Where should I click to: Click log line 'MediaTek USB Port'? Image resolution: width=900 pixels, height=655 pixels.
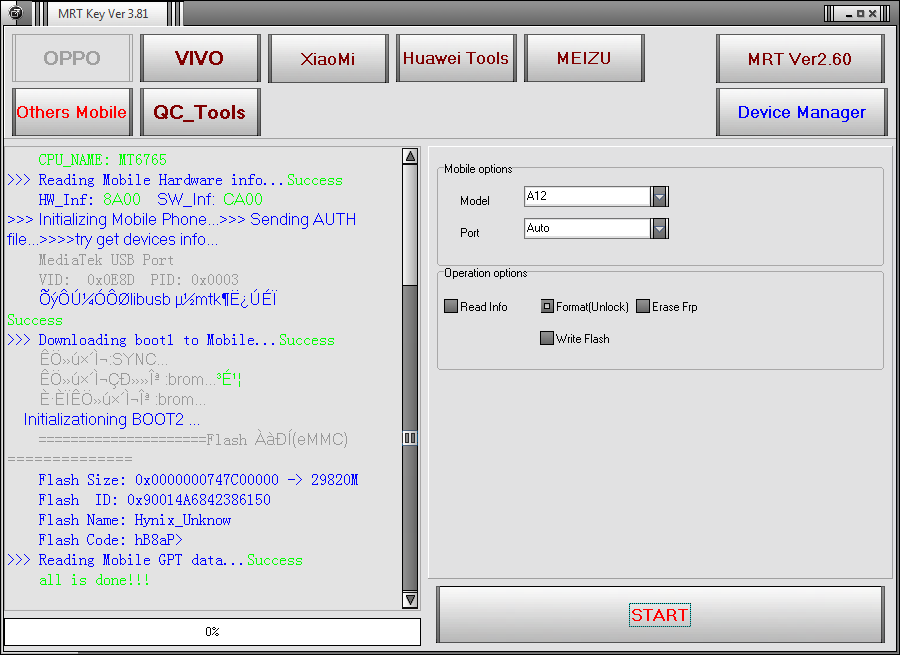click(106, 260)
